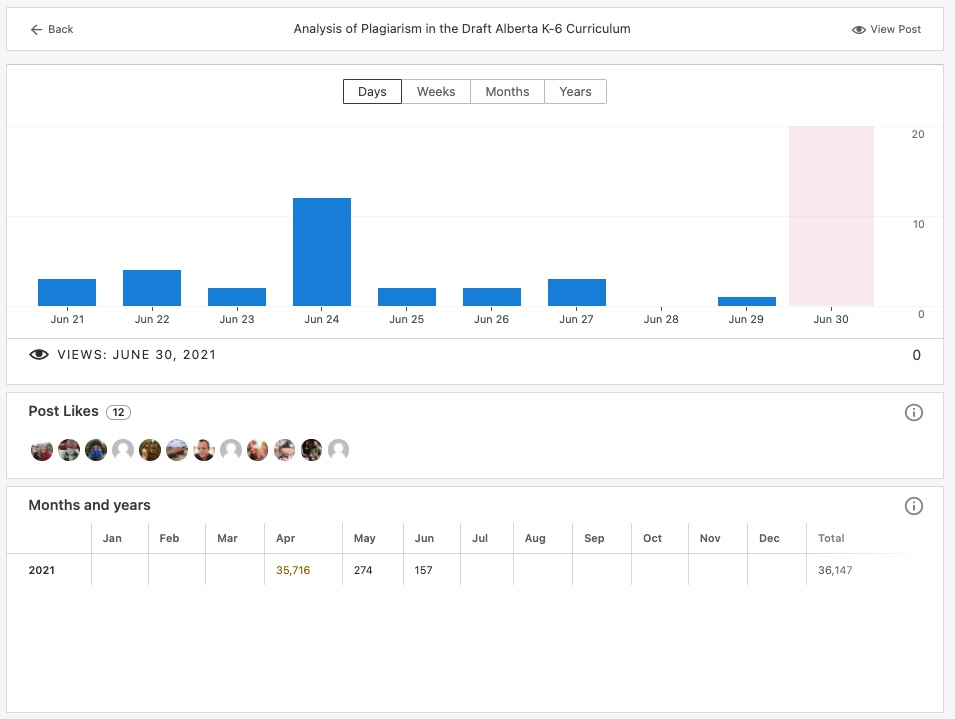Select the Days tab
Screen dimensions: 955x719
[x=372, y=92]
